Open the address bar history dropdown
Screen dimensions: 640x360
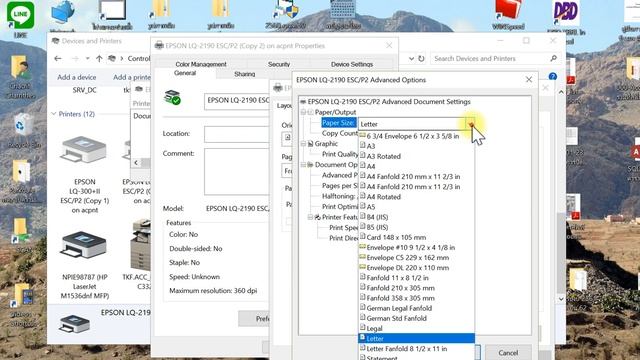(x=411, y=59)
